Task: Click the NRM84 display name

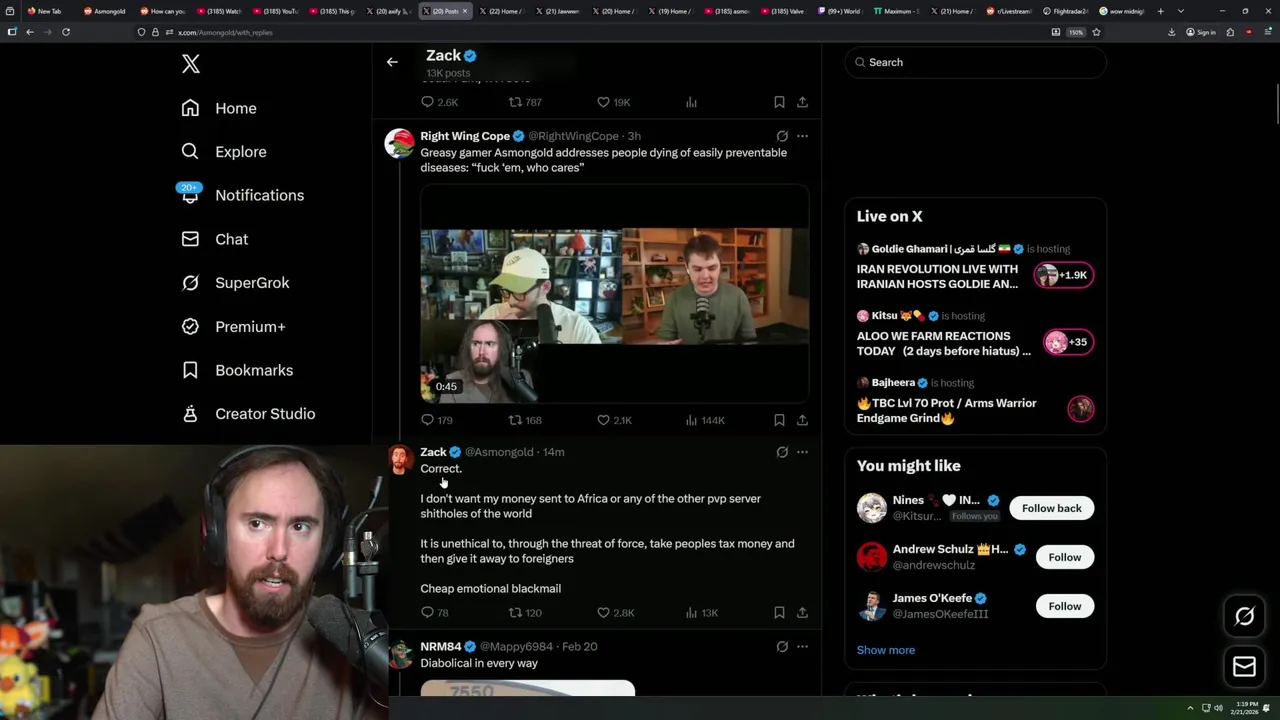Action: tap(441, 647)
